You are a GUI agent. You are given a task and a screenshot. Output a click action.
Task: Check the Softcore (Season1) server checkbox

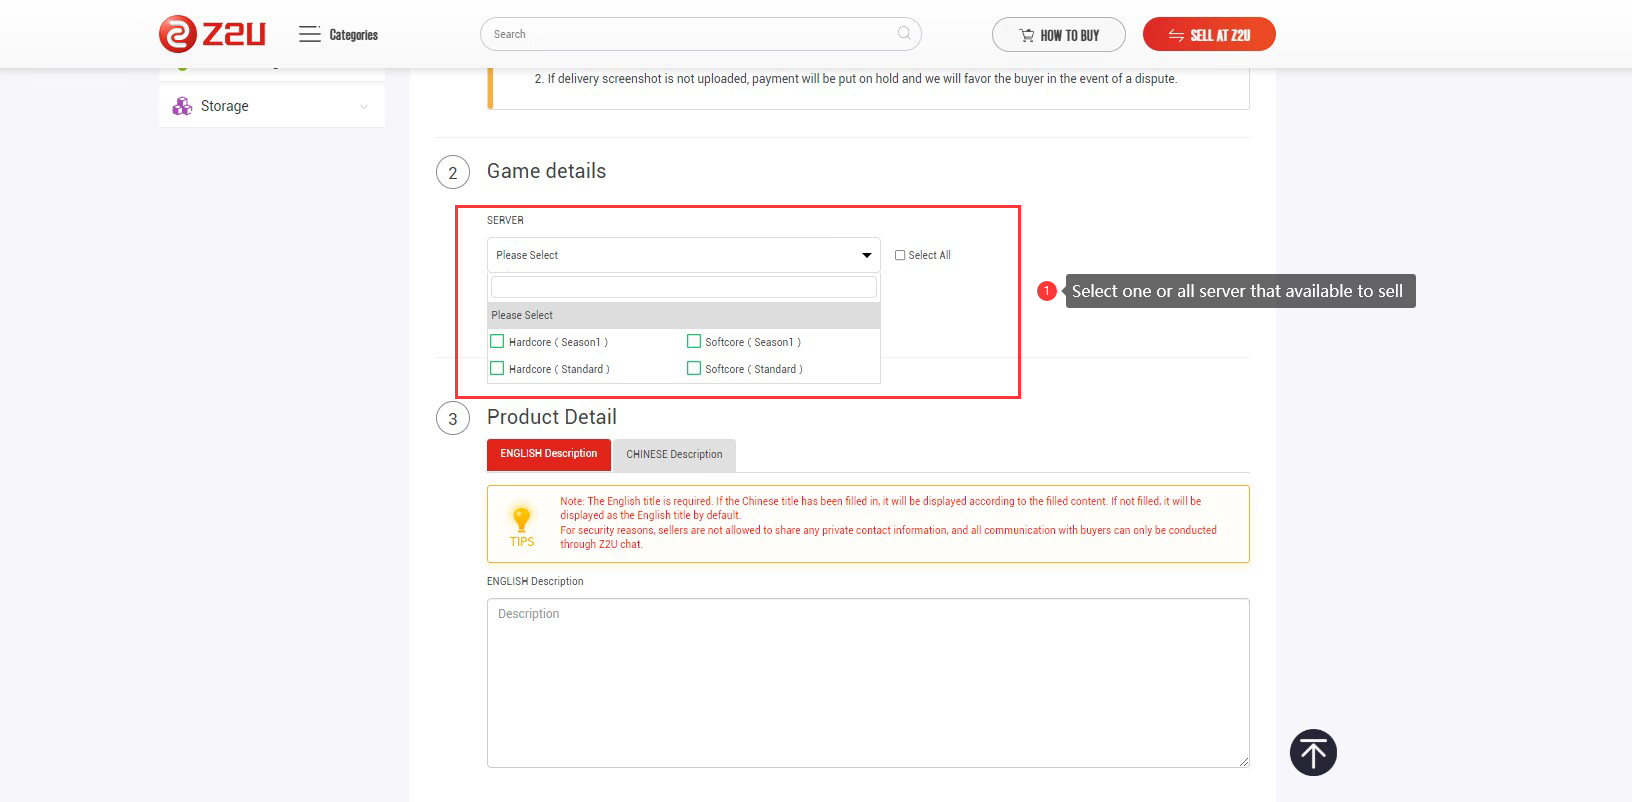click(694, 342)
